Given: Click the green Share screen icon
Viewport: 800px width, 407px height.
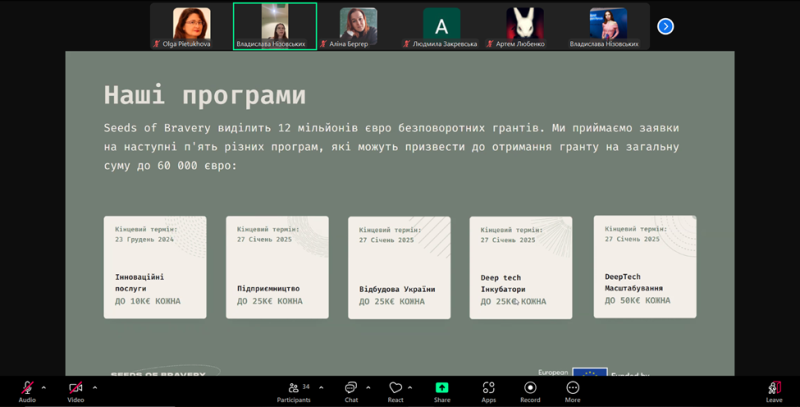Looking at the screenshot, I should click(x=441, y=387).
